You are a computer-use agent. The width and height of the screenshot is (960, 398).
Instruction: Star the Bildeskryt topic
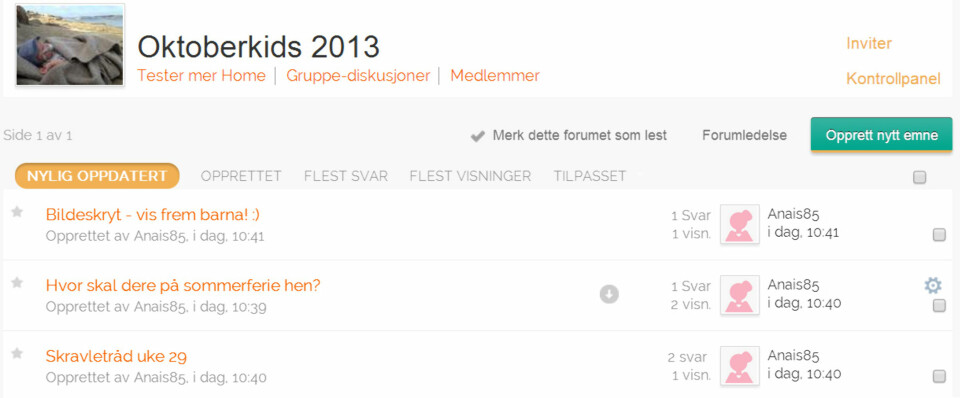(x=17, y=212)
